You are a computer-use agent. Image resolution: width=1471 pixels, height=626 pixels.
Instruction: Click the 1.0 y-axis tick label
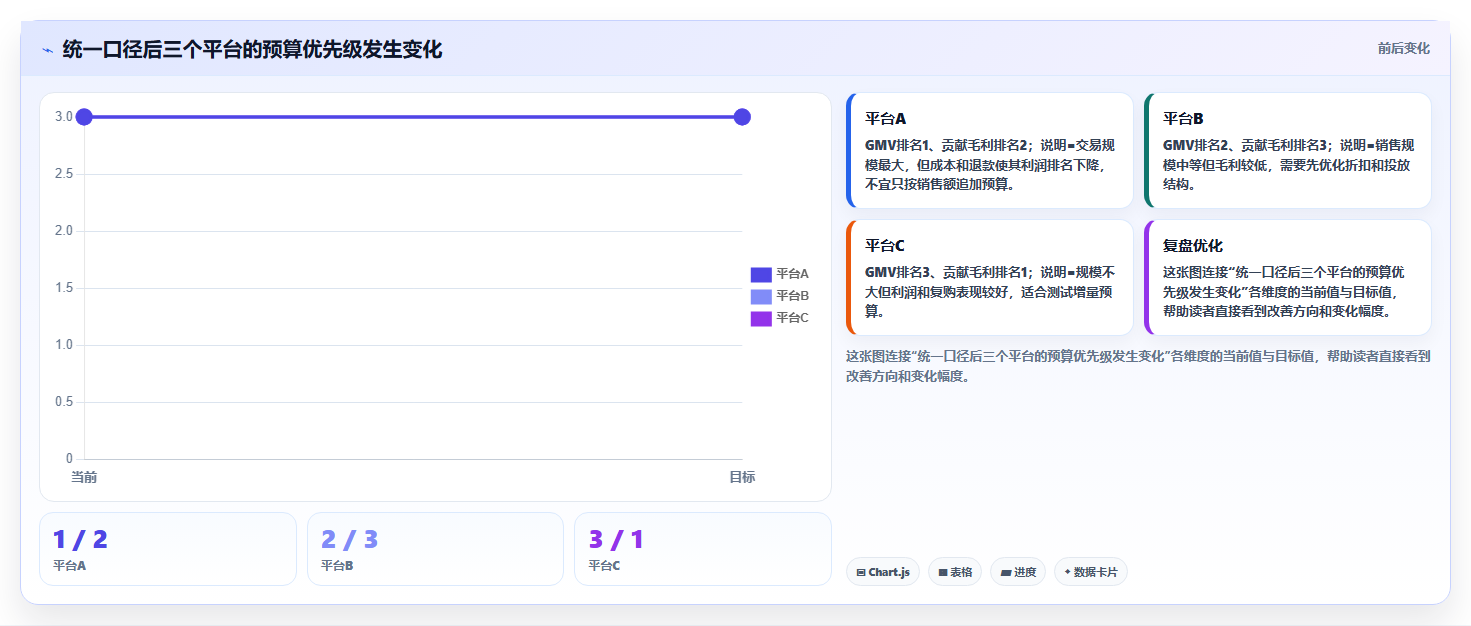pos(63,345)
